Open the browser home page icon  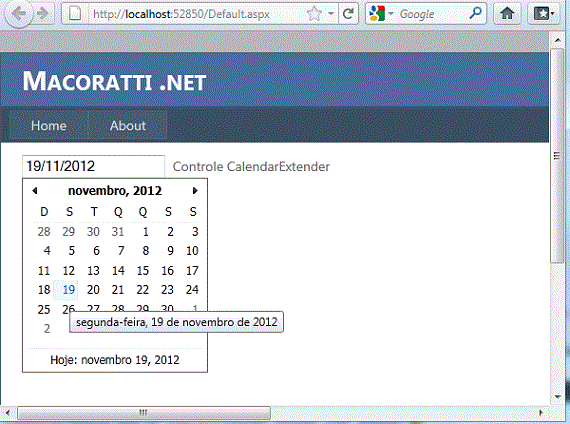[x=507, y=14]
